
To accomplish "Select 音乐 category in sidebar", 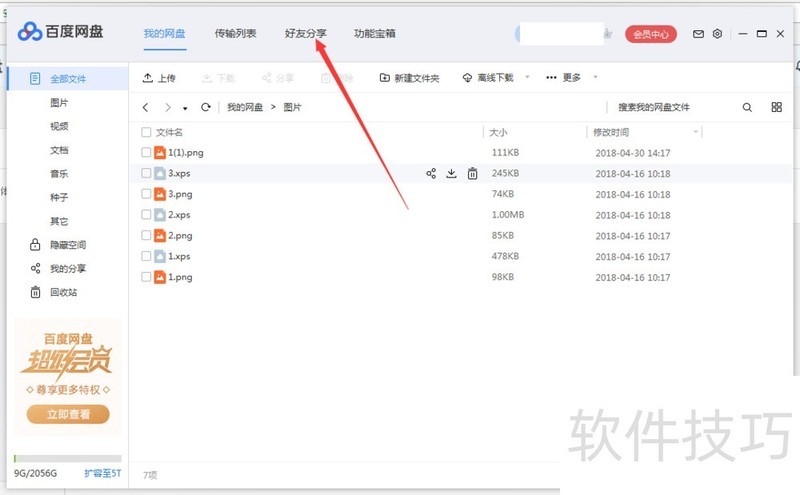I will click(x=59, y=174).
